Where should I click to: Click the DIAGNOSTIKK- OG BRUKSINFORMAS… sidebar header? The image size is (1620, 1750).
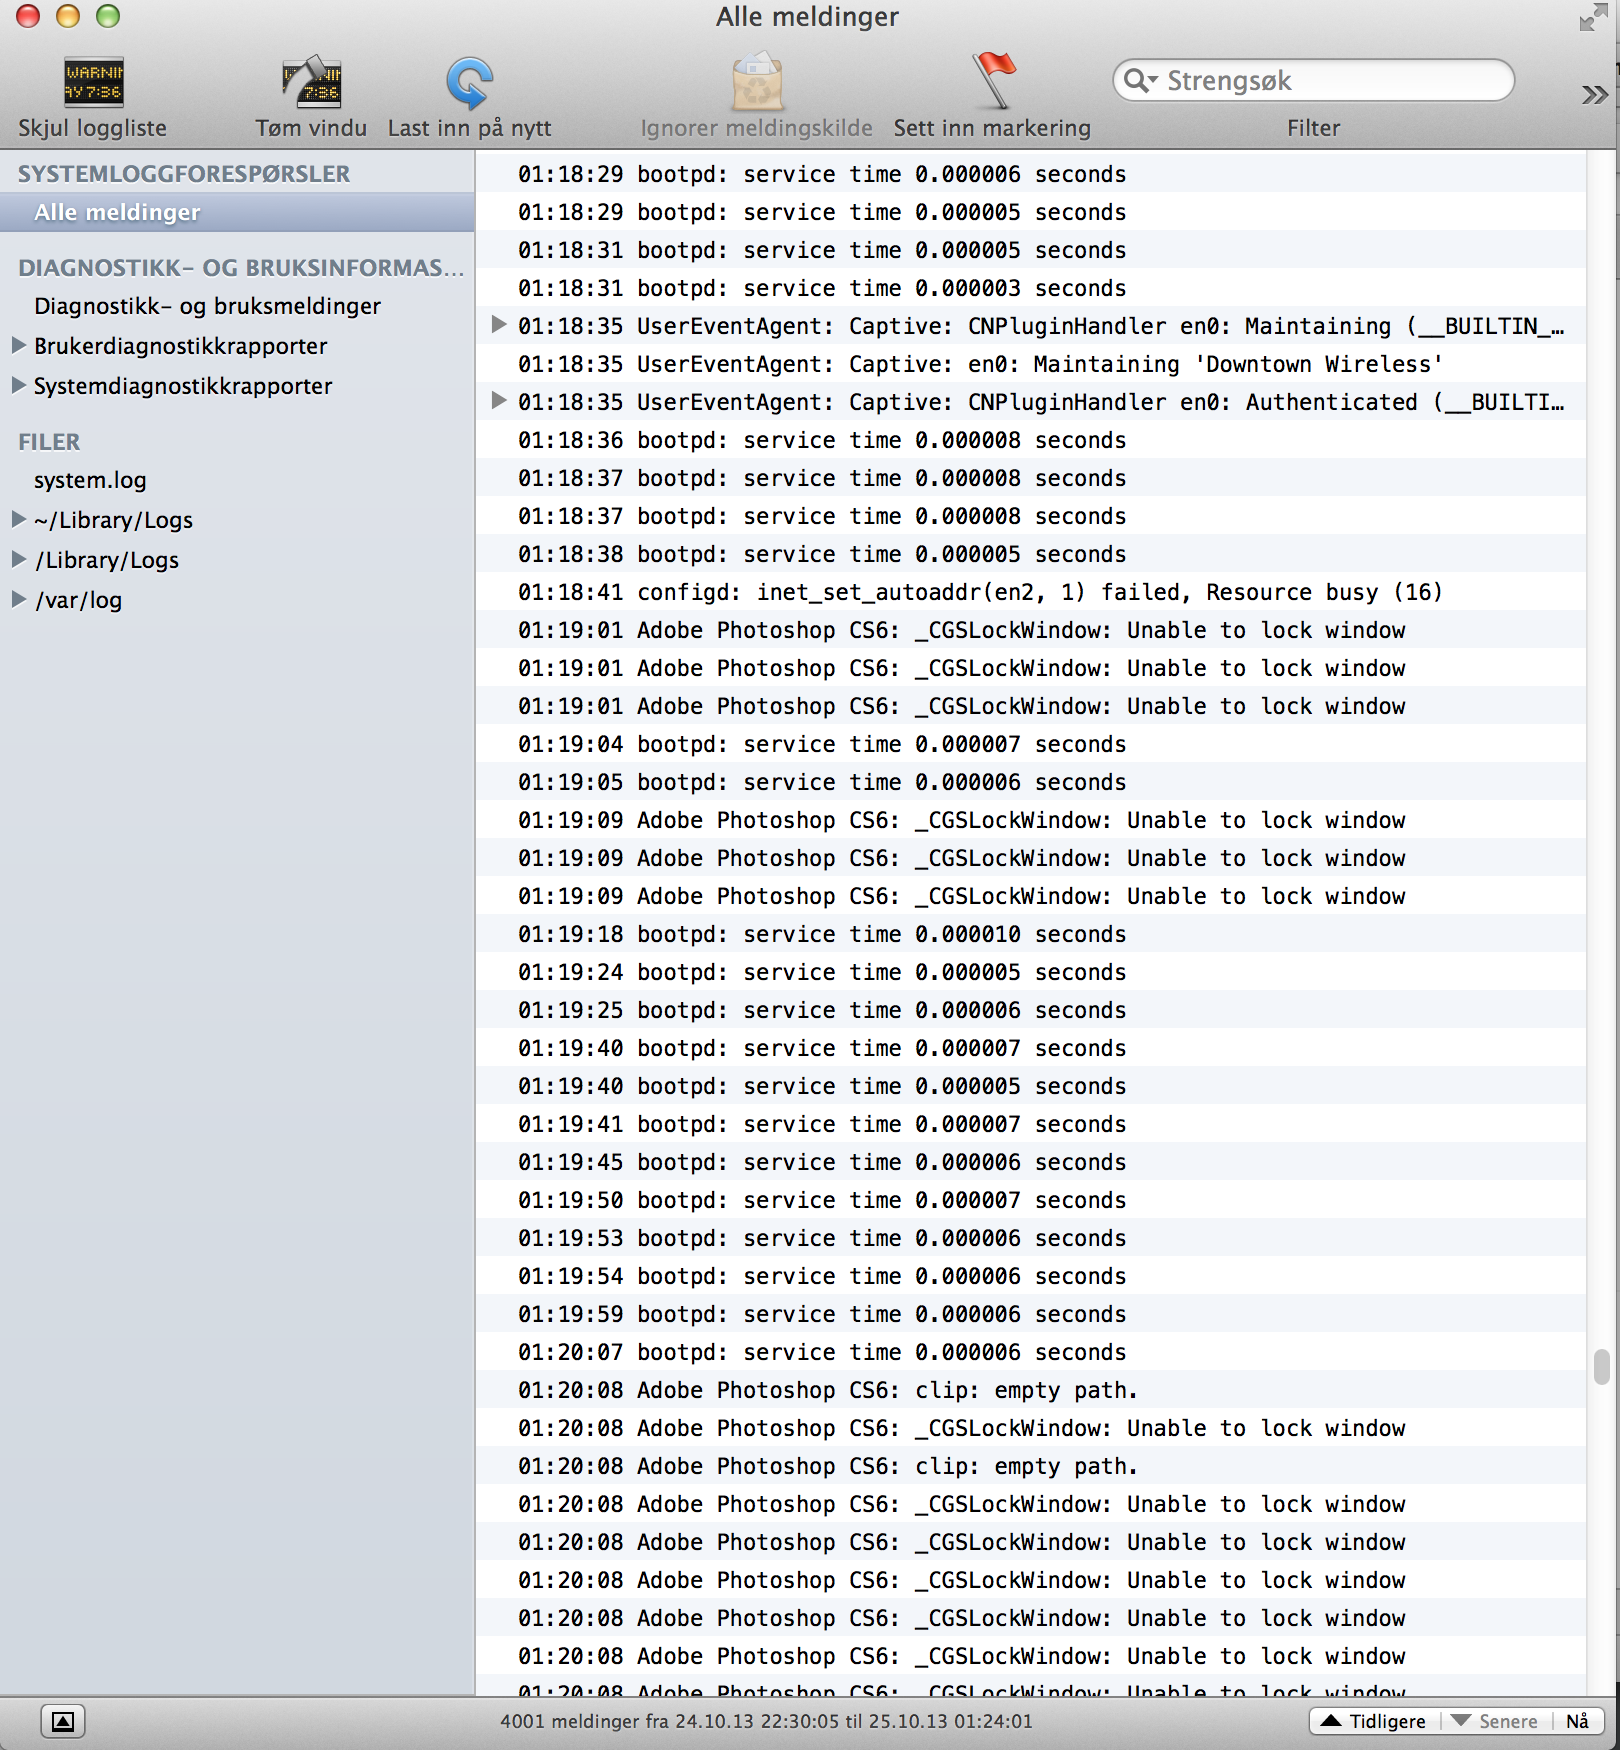(241, 268)
